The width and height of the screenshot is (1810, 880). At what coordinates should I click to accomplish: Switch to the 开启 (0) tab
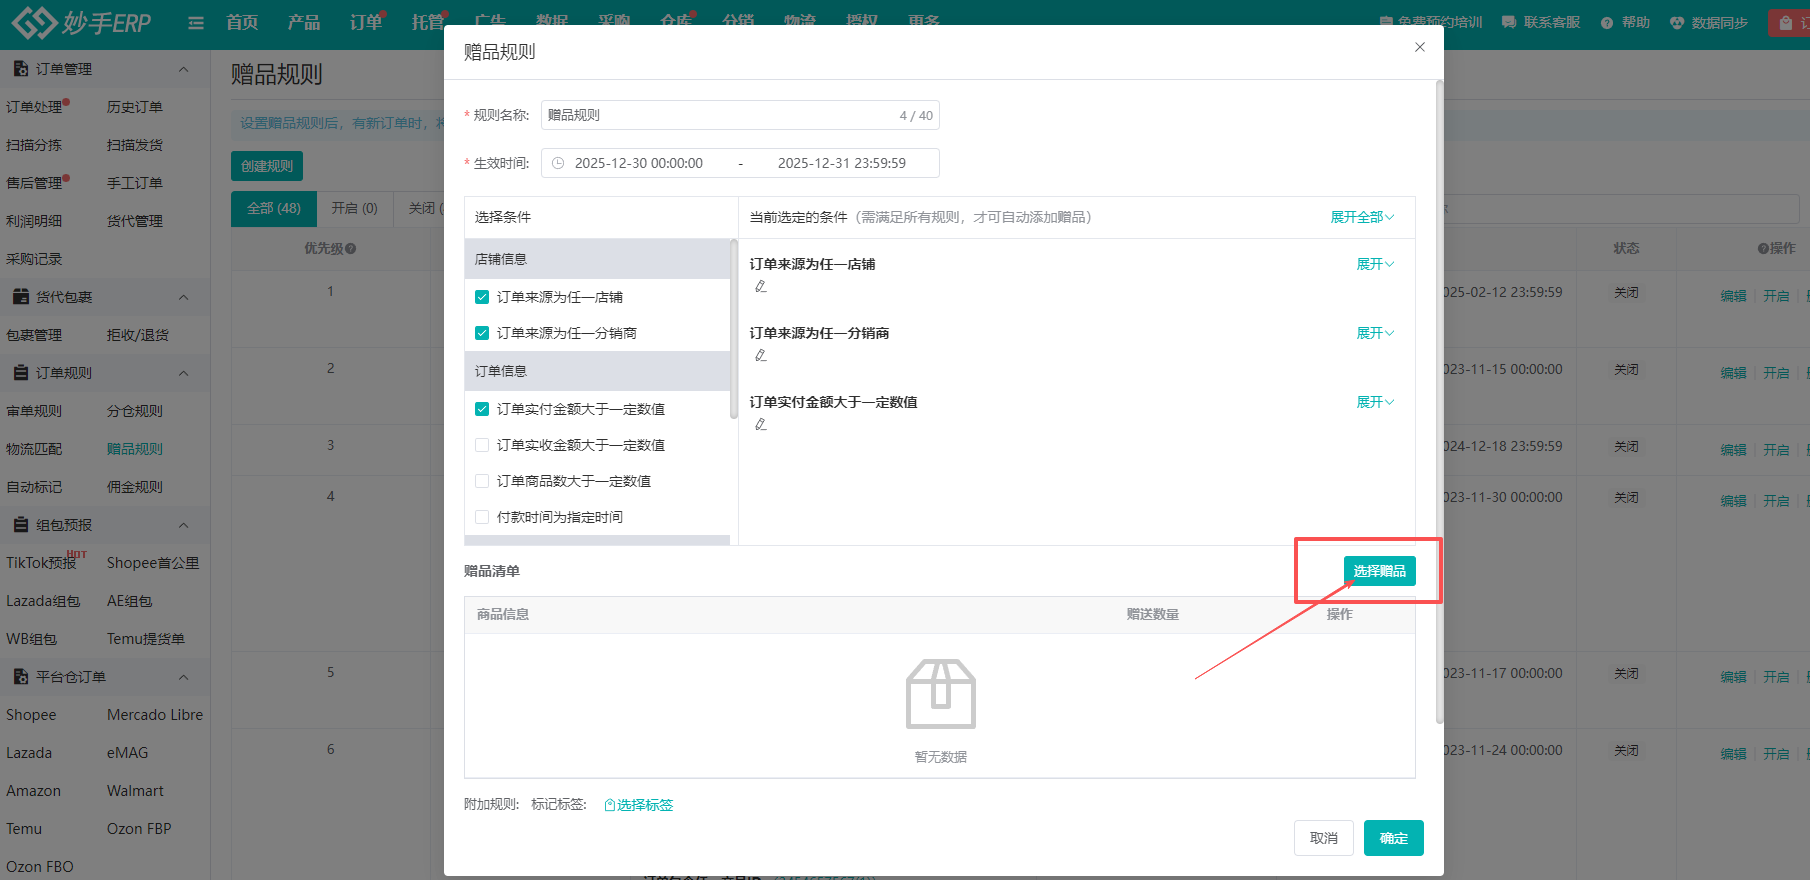(355, 208)
